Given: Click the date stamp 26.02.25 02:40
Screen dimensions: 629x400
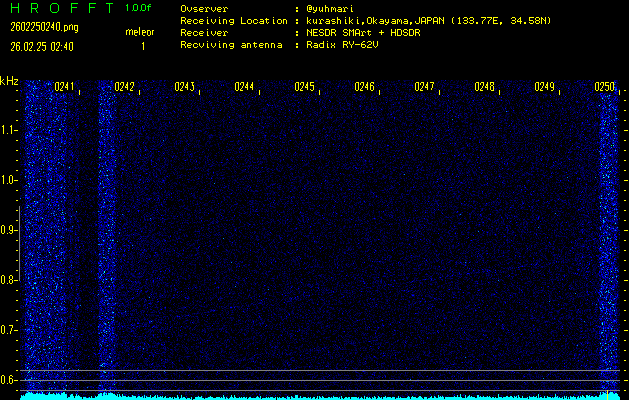Looking at the screenshot, I should 42,47.
